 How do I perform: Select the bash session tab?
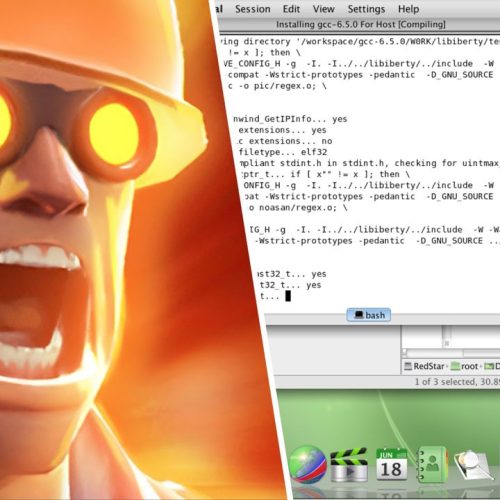[x=369, y=315]
